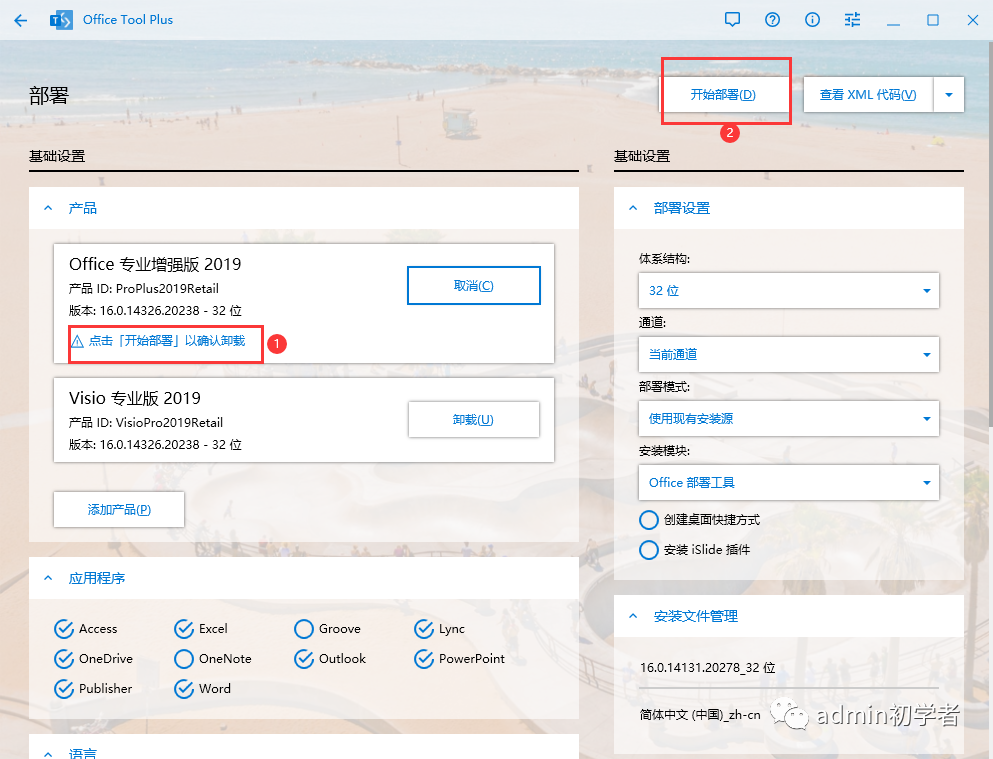Open the feedback chat icon
Image resolution: width=993 pixels, height=759 pixels.
click(x=732, y=20)
